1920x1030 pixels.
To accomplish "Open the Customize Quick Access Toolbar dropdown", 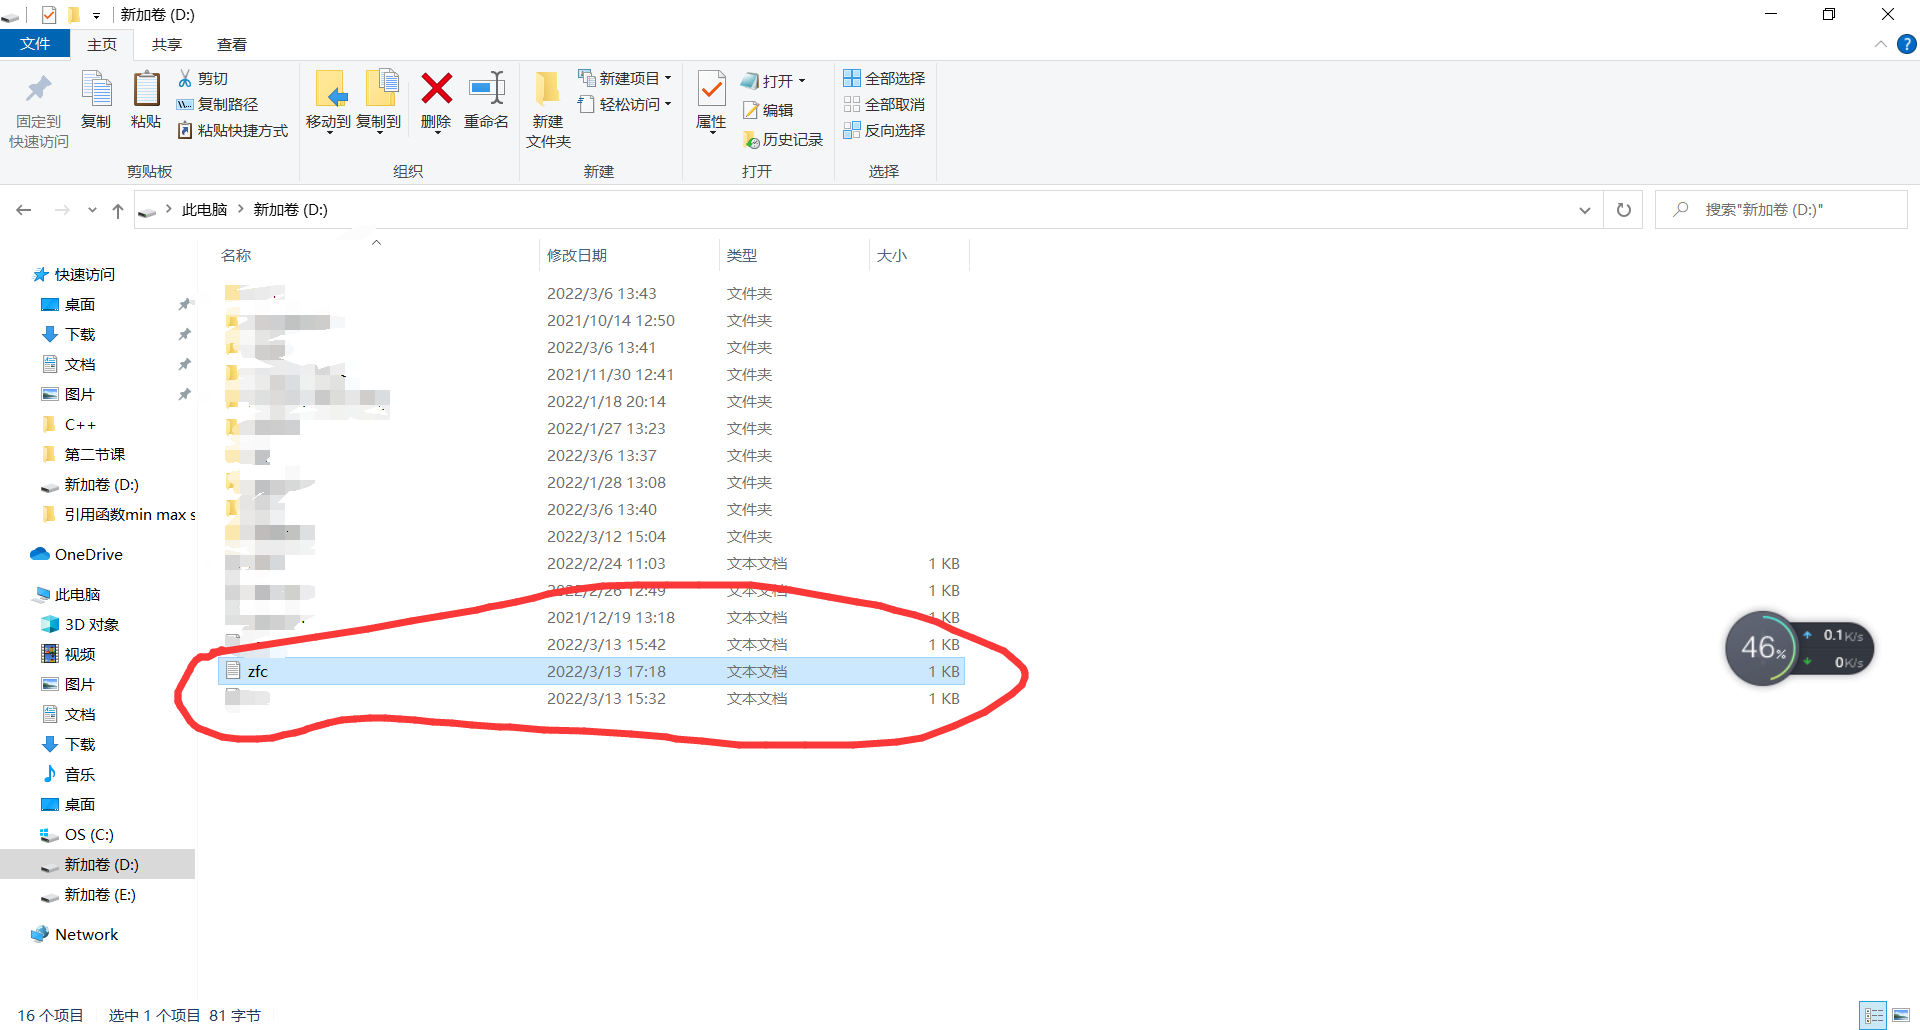I will (96, 15).
